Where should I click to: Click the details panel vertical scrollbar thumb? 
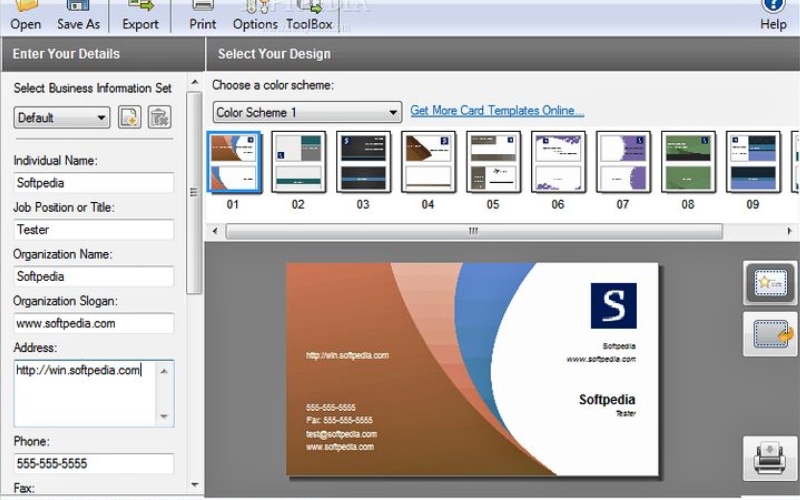(x=194, y=193)
